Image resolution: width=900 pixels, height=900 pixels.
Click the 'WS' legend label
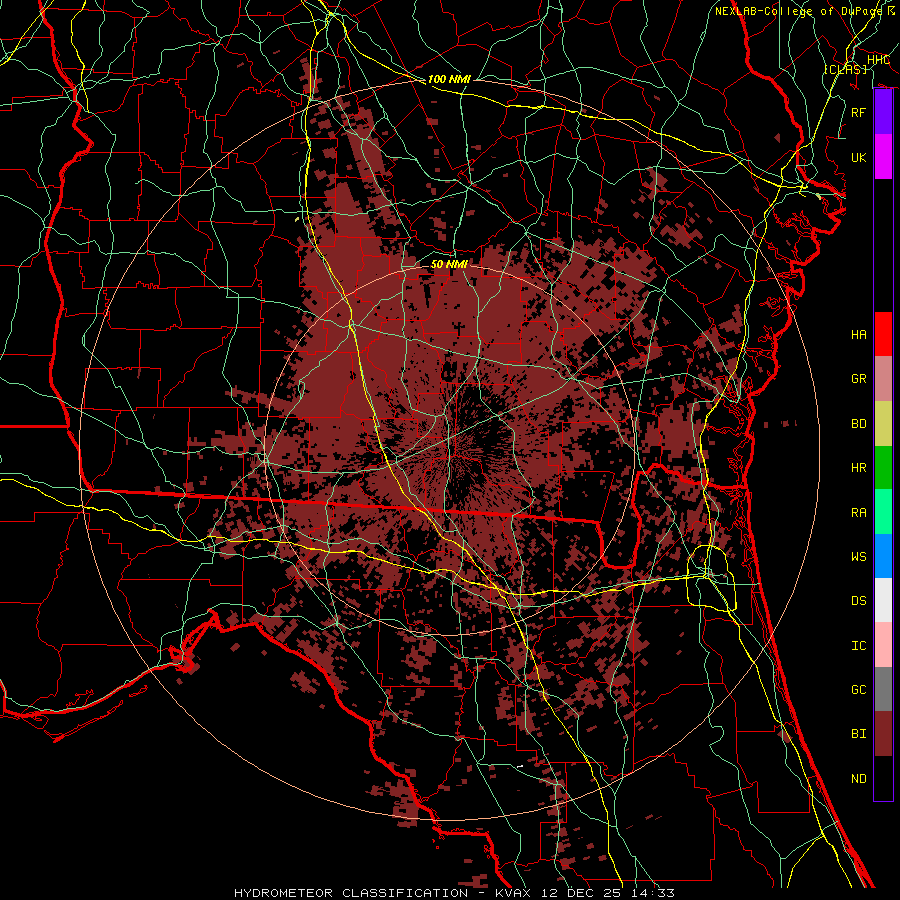click(x=858, y=557)
